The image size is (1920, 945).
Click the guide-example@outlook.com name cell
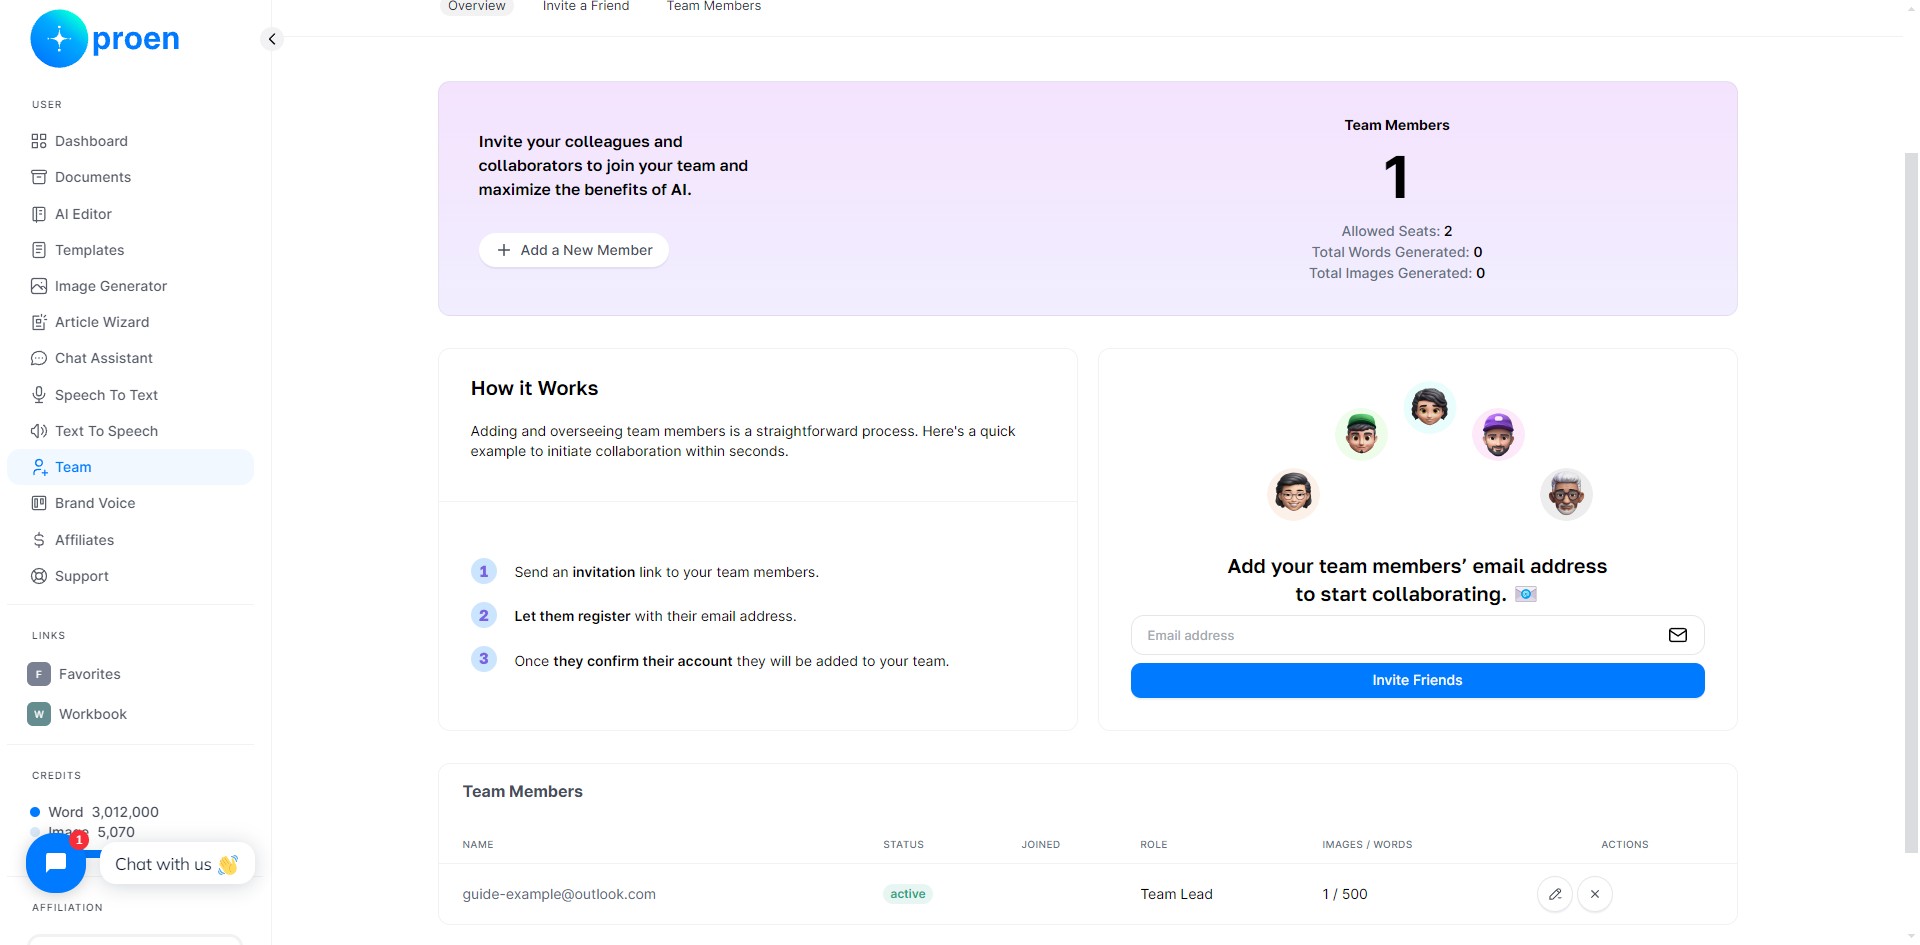[559, 894]
